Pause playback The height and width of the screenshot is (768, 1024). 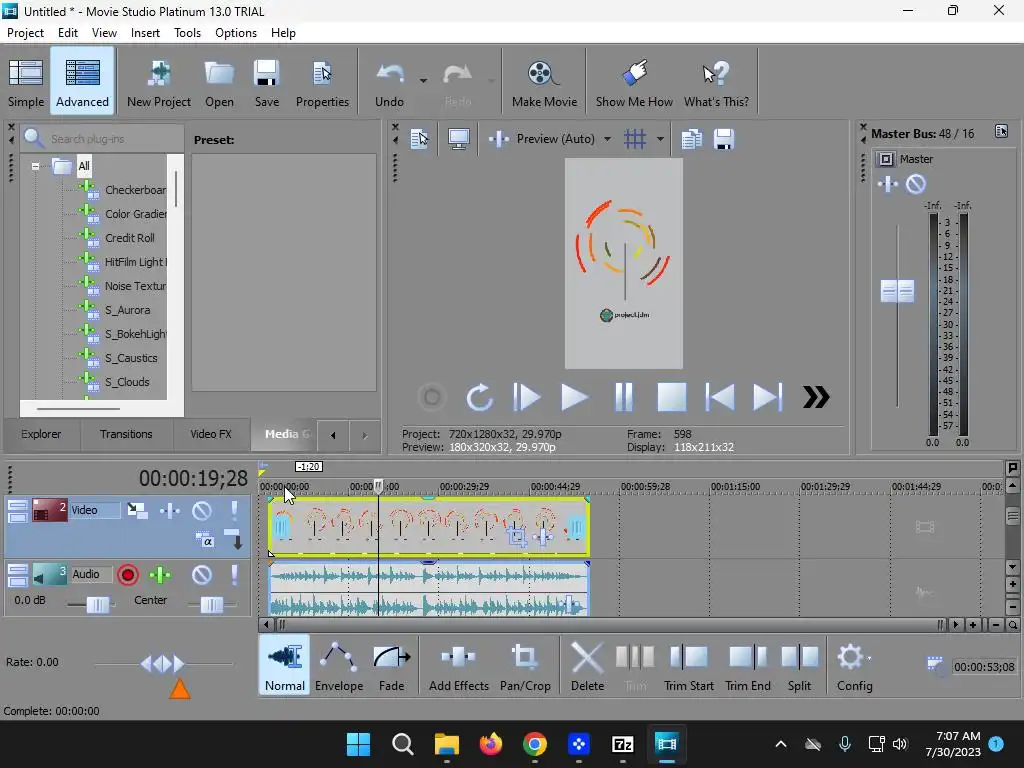pyautogui.click(x=624, y=397)
